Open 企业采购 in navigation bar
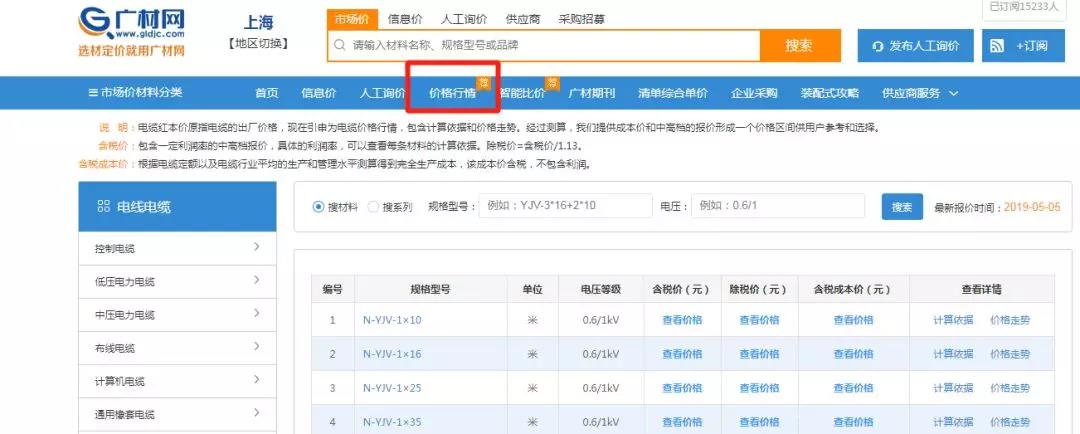Screen dimensions: 1080x434 (754, 93)
